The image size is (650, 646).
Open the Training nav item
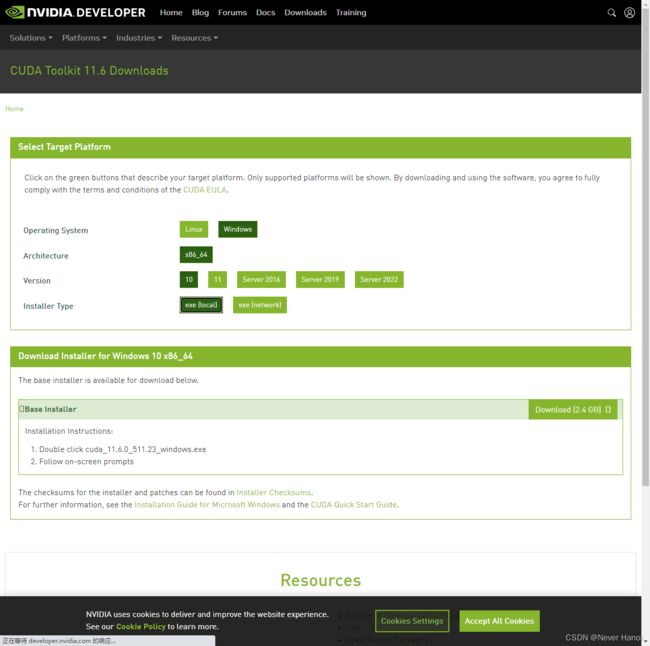[x=351, y=12]
